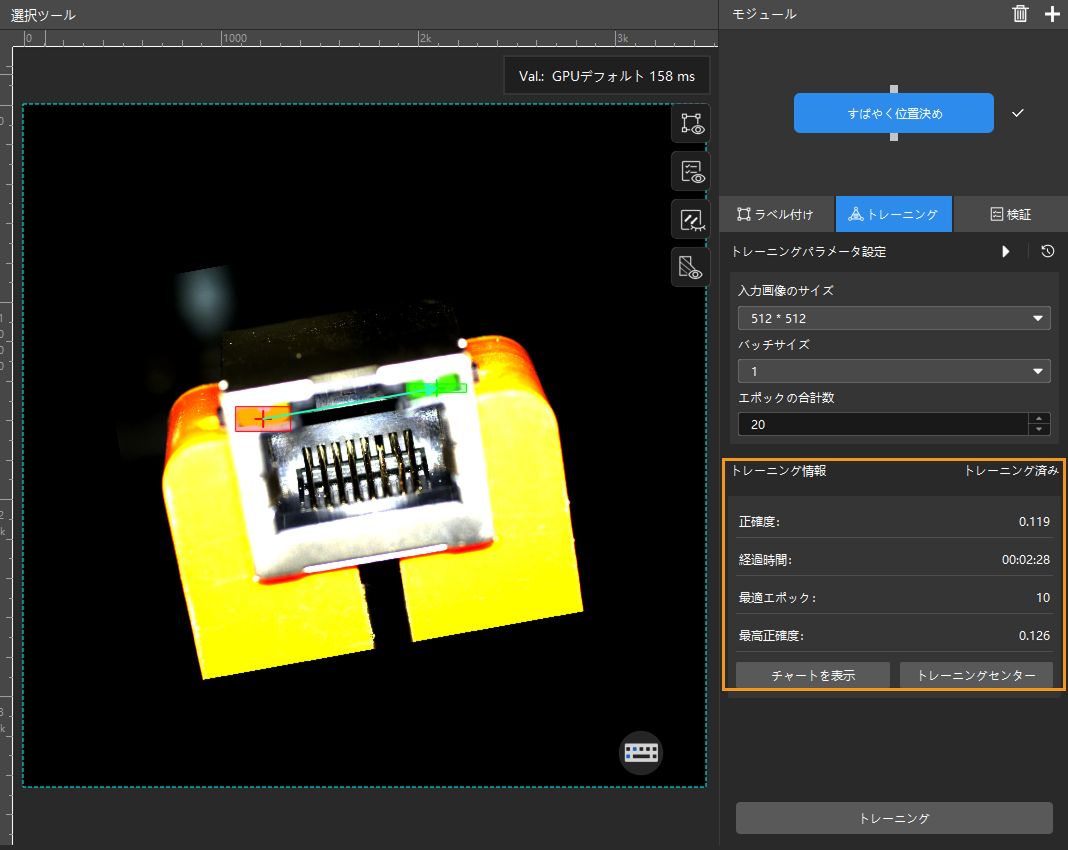Click the トレーニングパラメータ設定 heading
The width and height of the screenshot is (1068, 850).
pyautogui.click(x=808, y=252)
